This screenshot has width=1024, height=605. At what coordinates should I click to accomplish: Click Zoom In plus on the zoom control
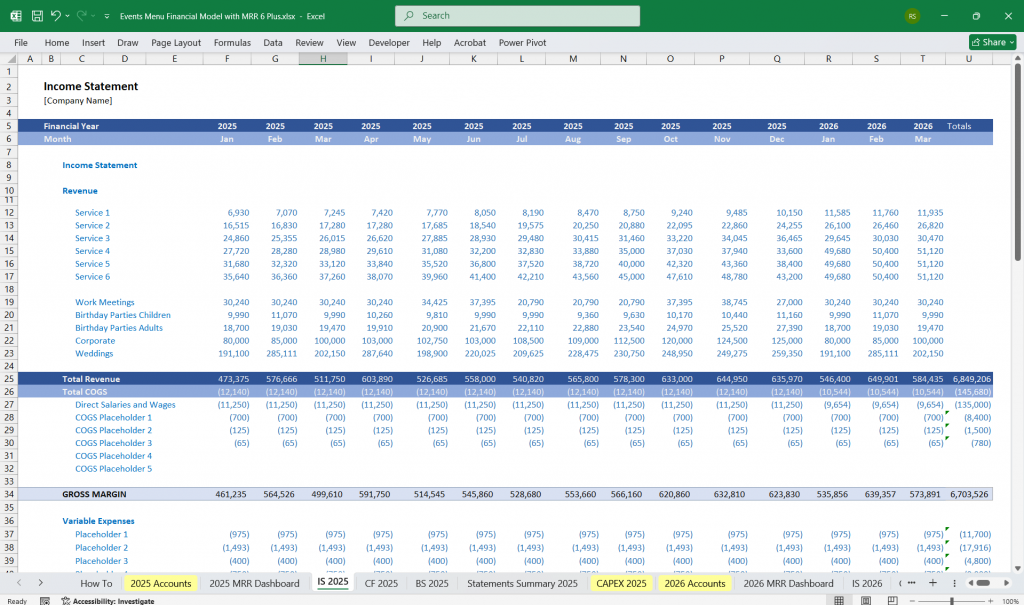(990, 601)
